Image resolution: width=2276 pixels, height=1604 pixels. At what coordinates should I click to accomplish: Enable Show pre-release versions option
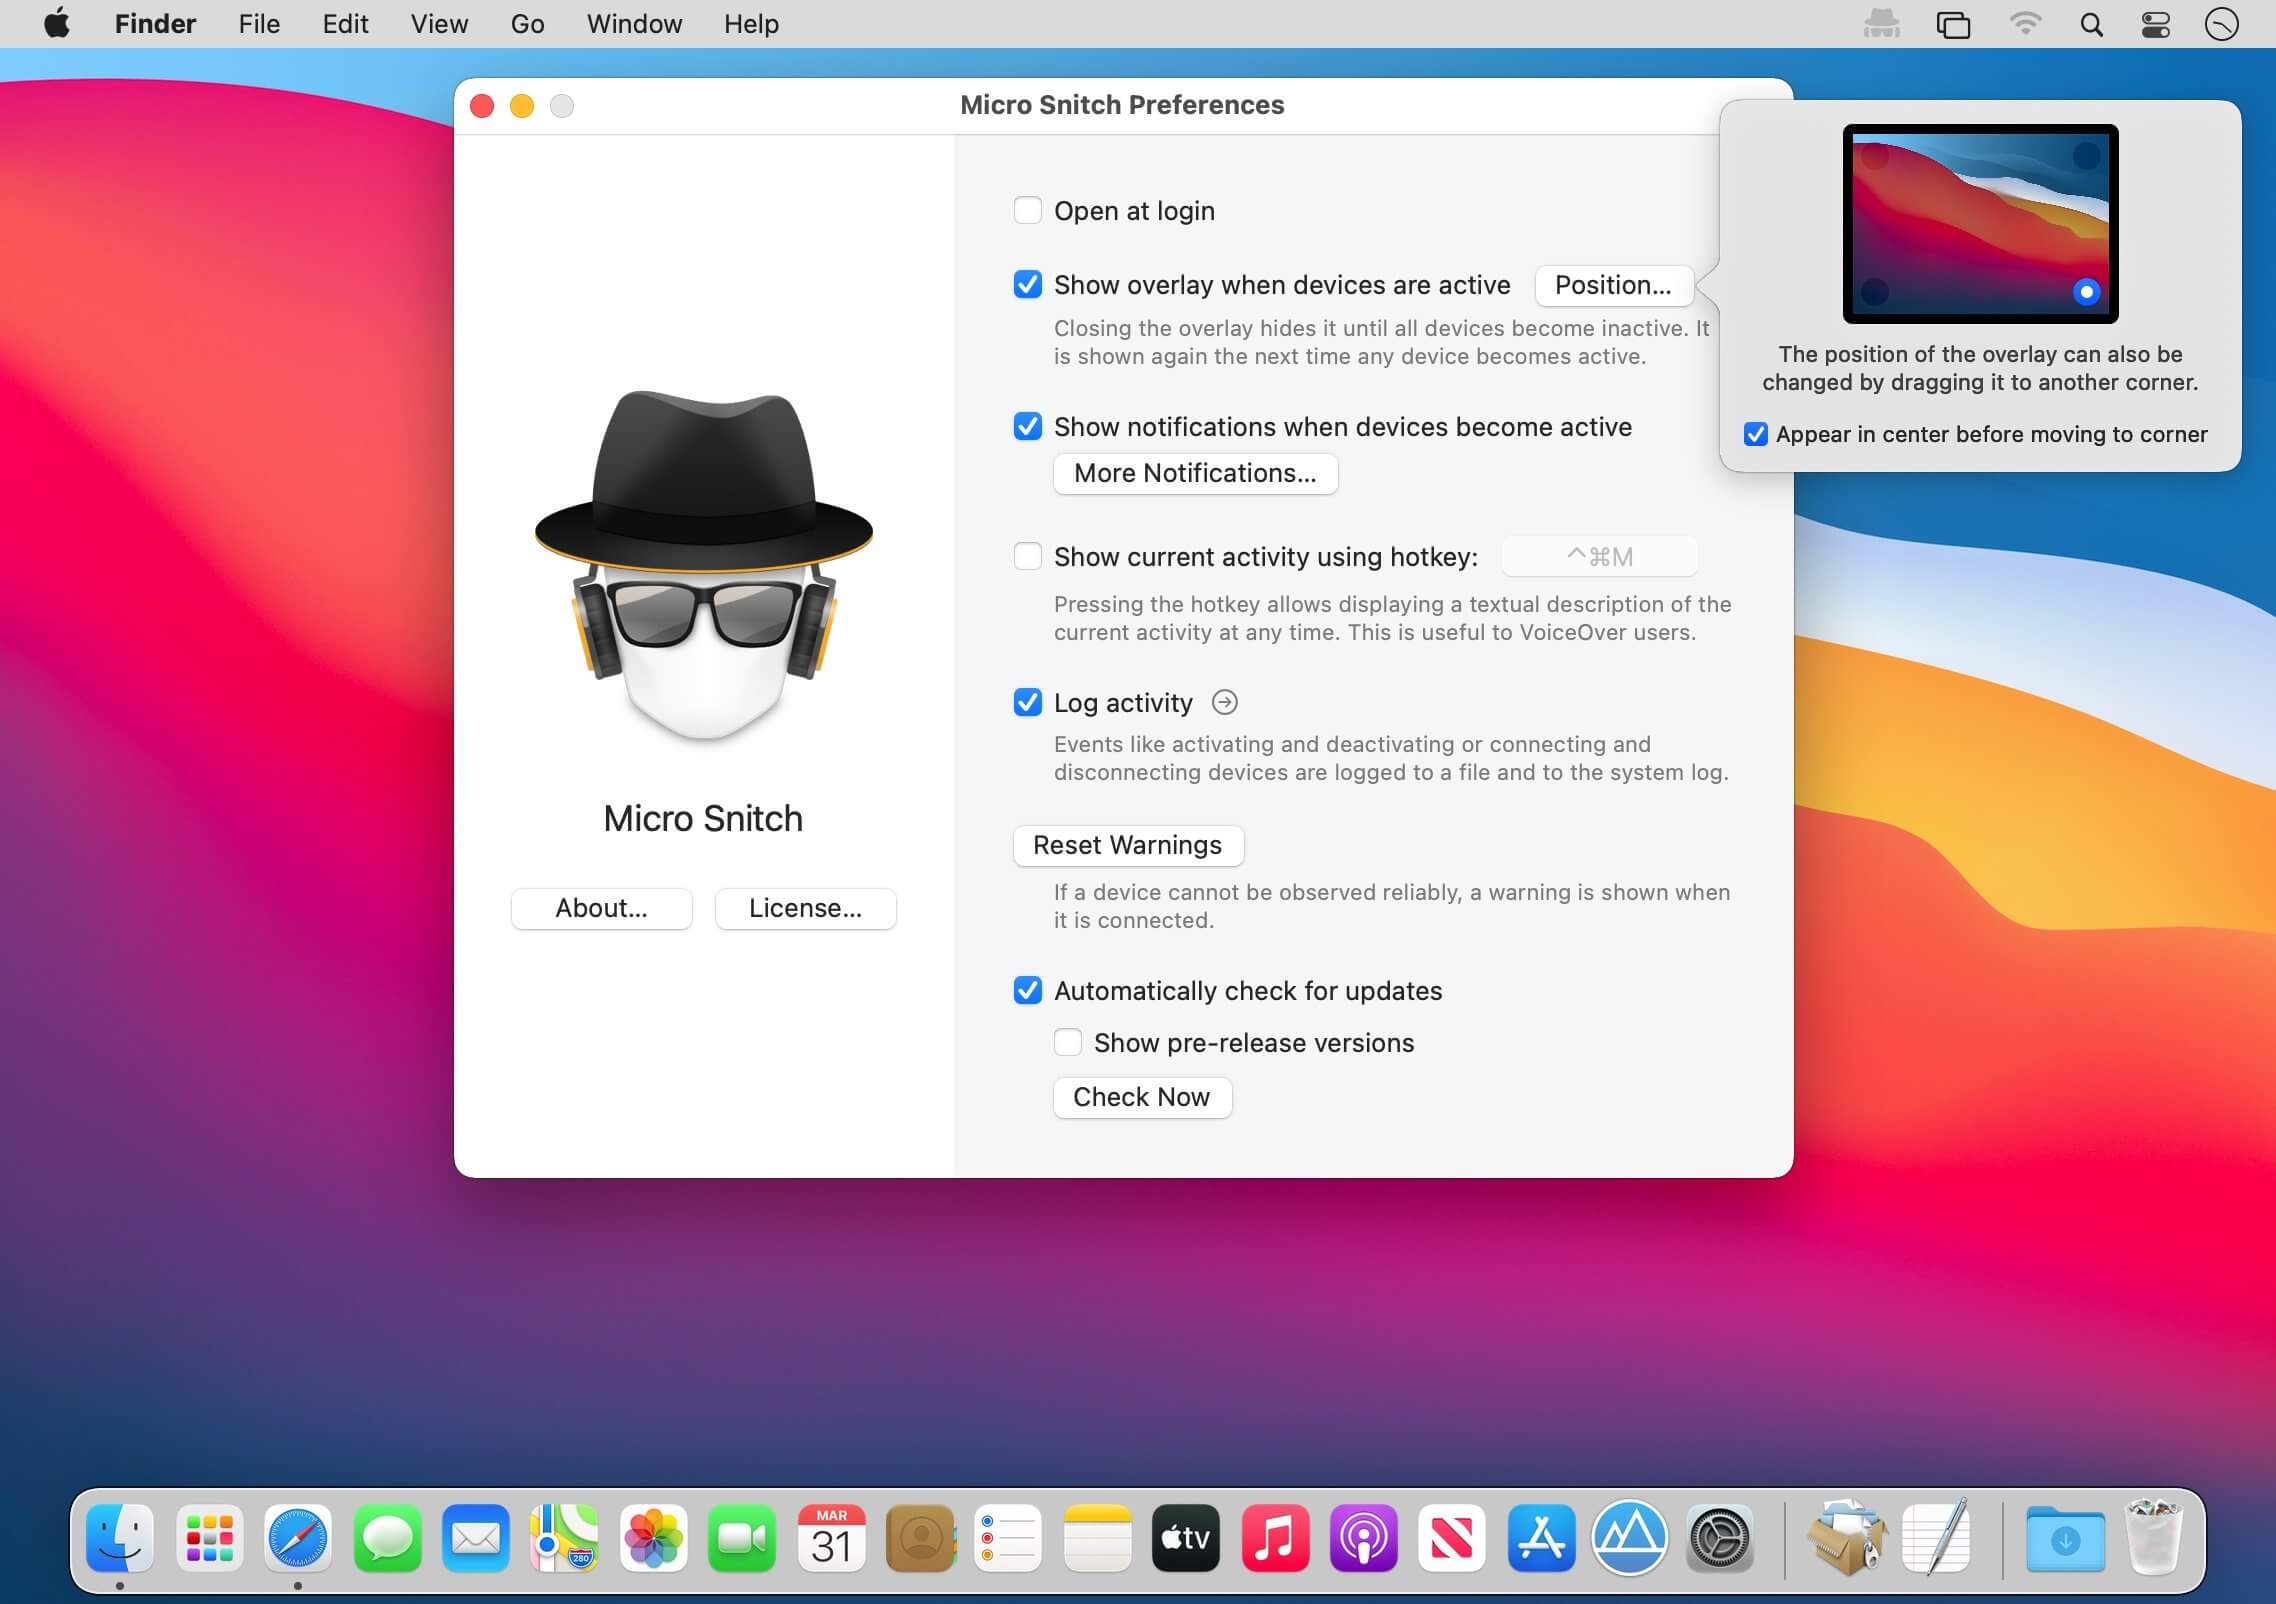tap(1067, 1043)
